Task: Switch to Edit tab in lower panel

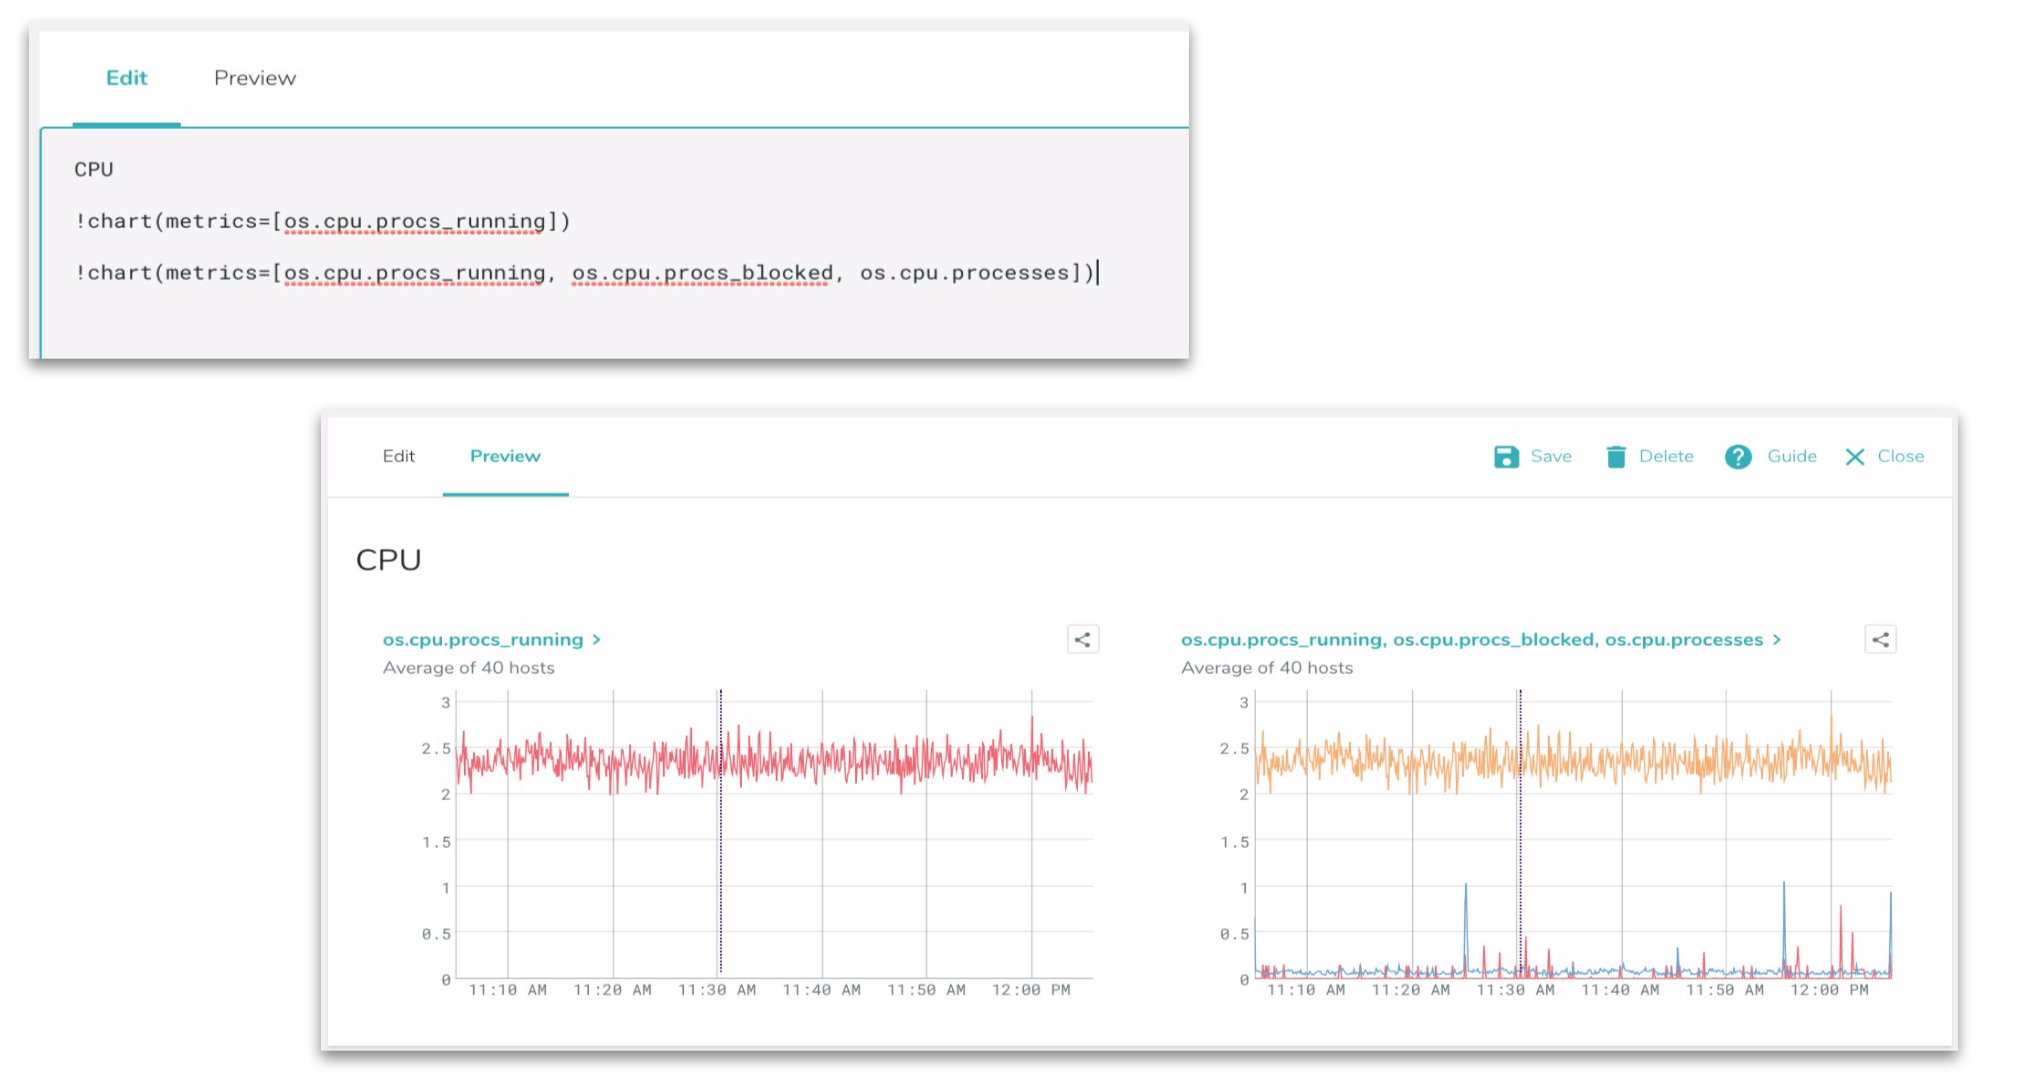Action: [x=398, y=456]
